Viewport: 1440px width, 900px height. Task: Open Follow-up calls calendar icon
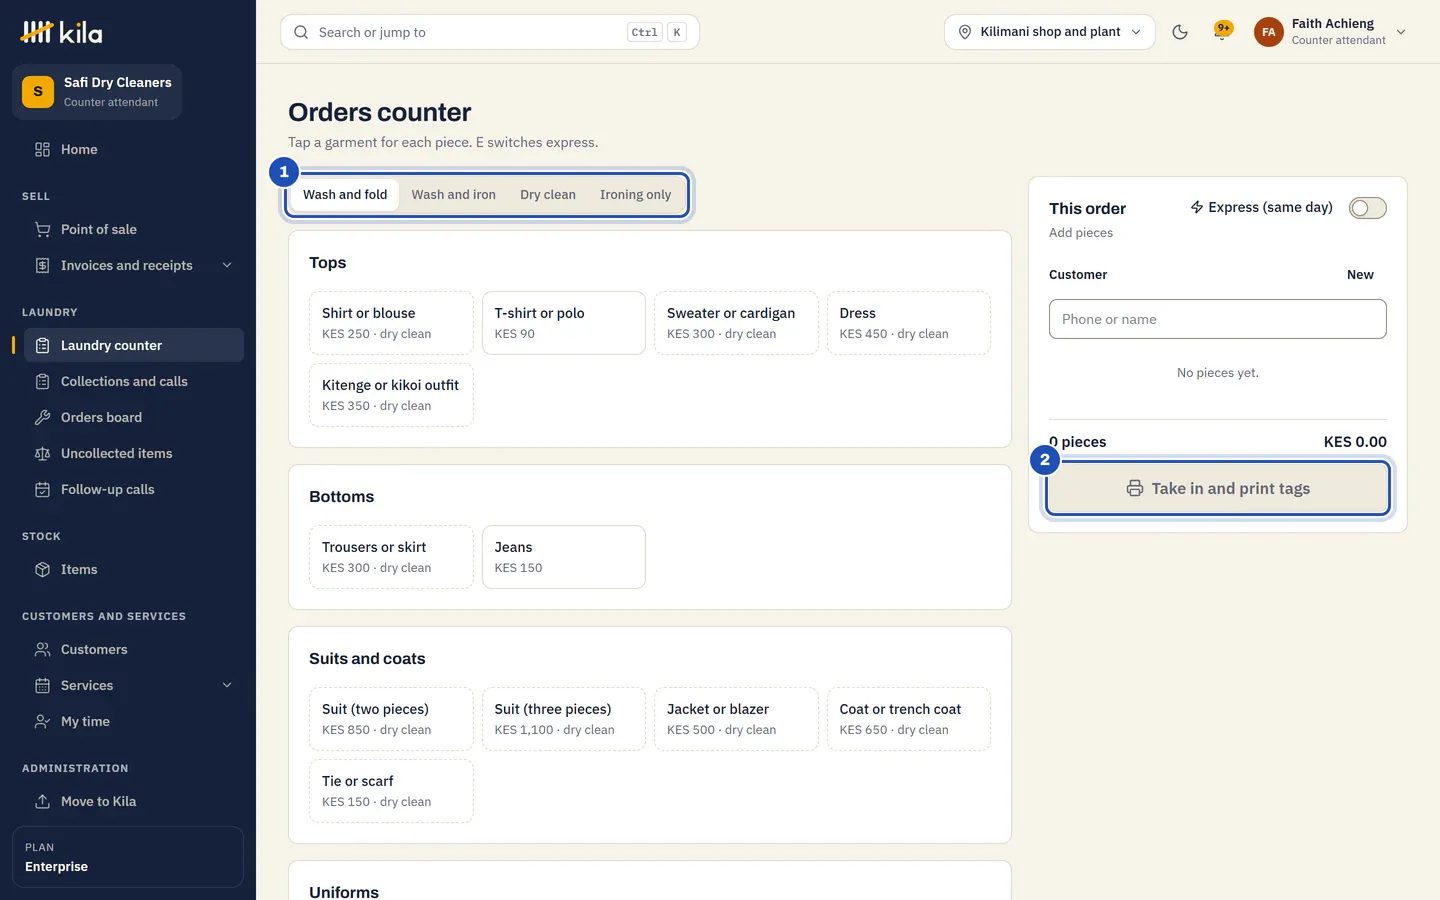(42, 489)
